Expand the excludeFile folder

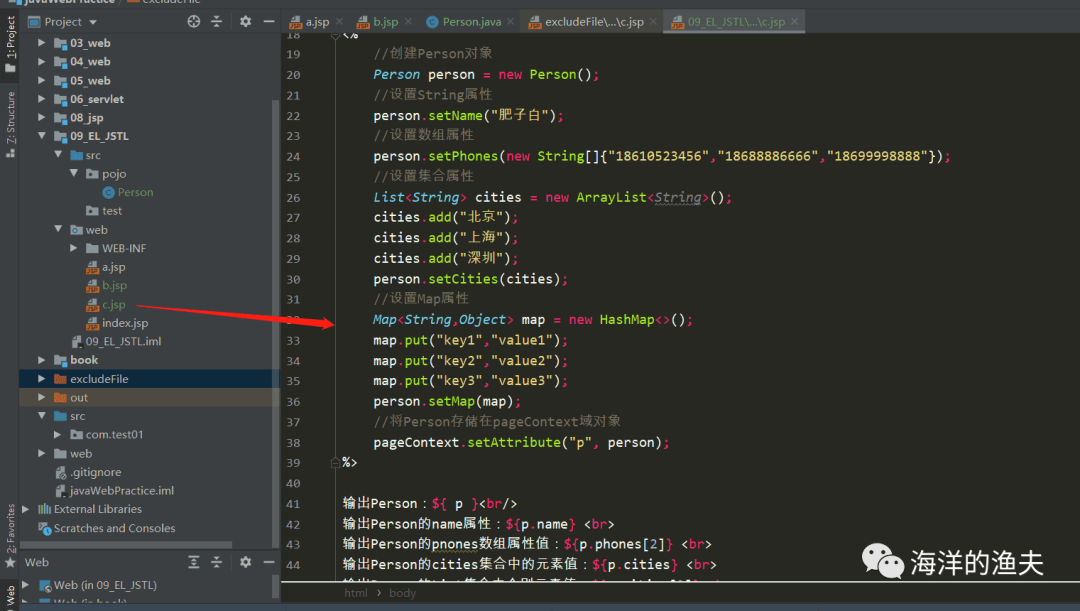[41, 379]
